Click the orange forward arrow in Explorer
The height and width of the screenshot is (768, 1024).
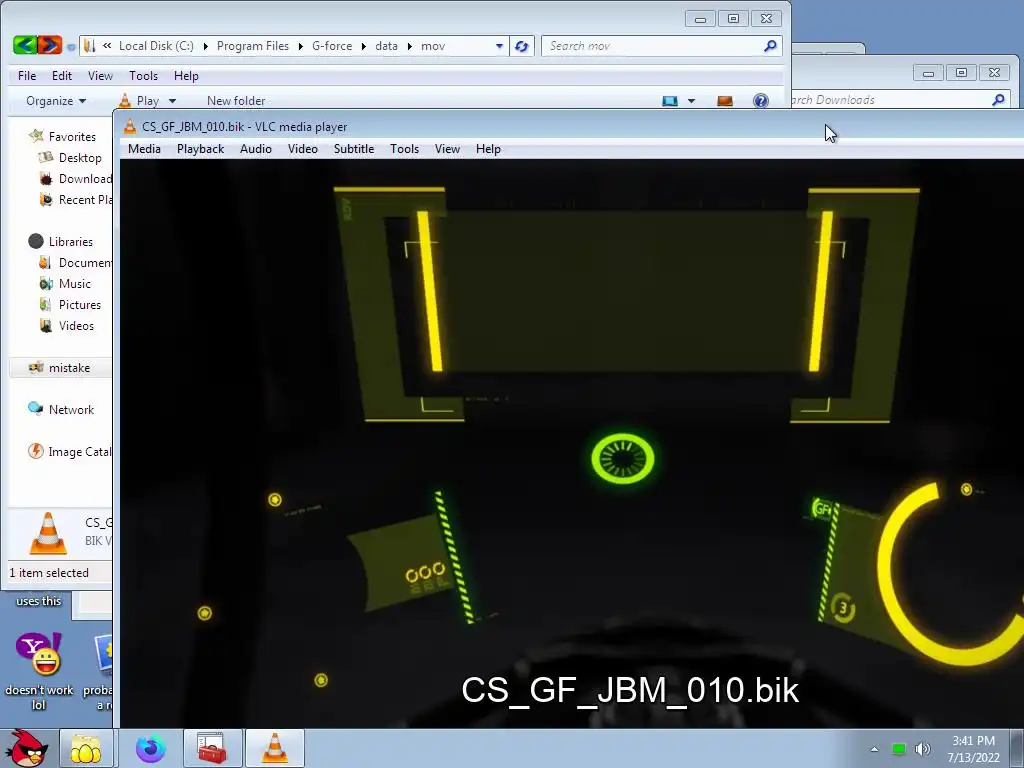coord(50,45)
